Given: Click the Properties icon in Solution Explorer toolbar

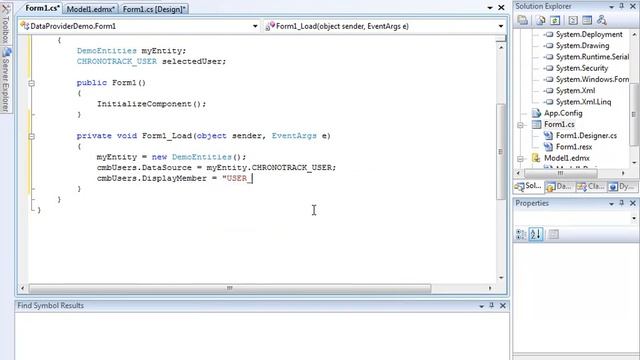Looking at the screenshot, I should (523, 20).
